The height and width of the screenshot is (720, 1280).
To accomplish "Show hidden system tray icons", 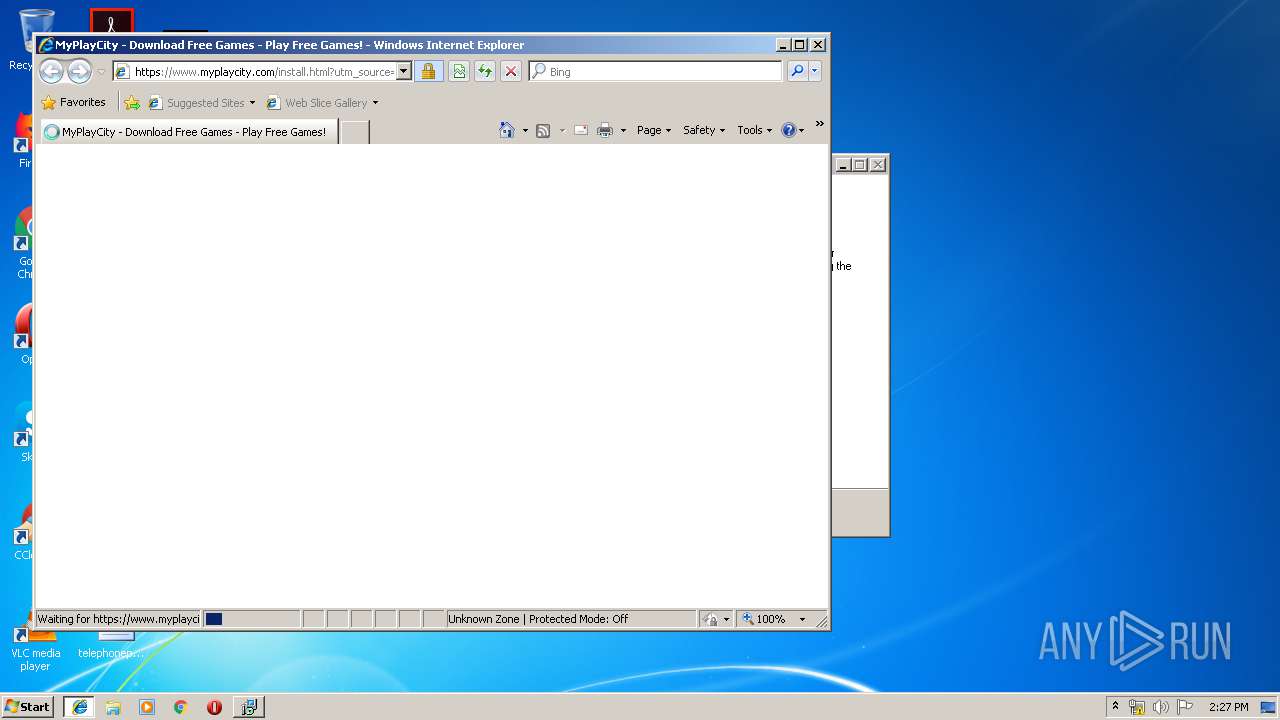I will 1115,706.
